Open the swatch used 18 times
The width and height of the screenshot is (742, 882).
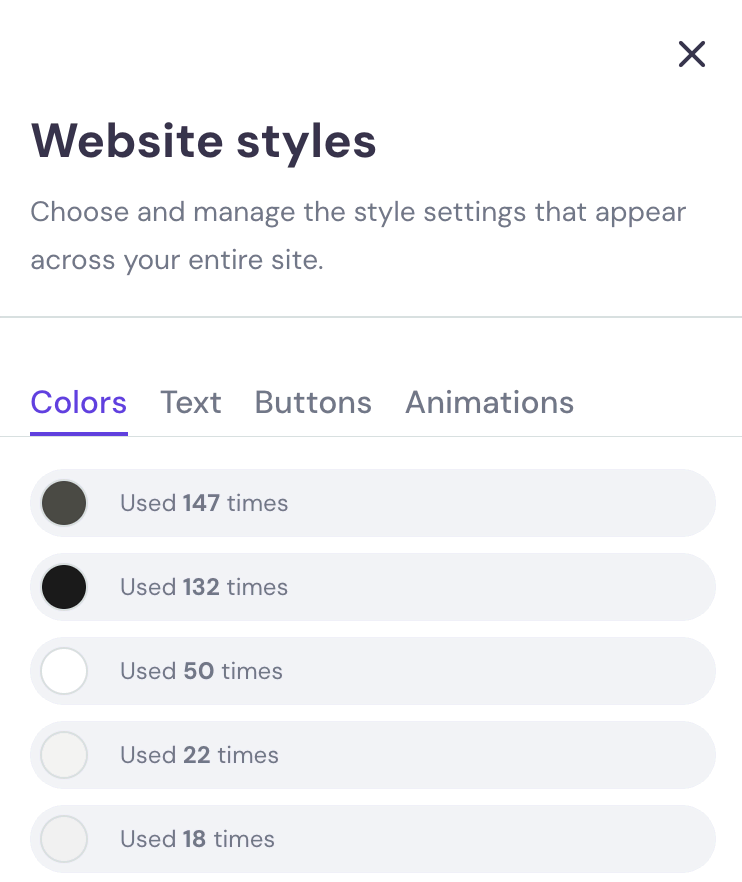coord(64,839)
